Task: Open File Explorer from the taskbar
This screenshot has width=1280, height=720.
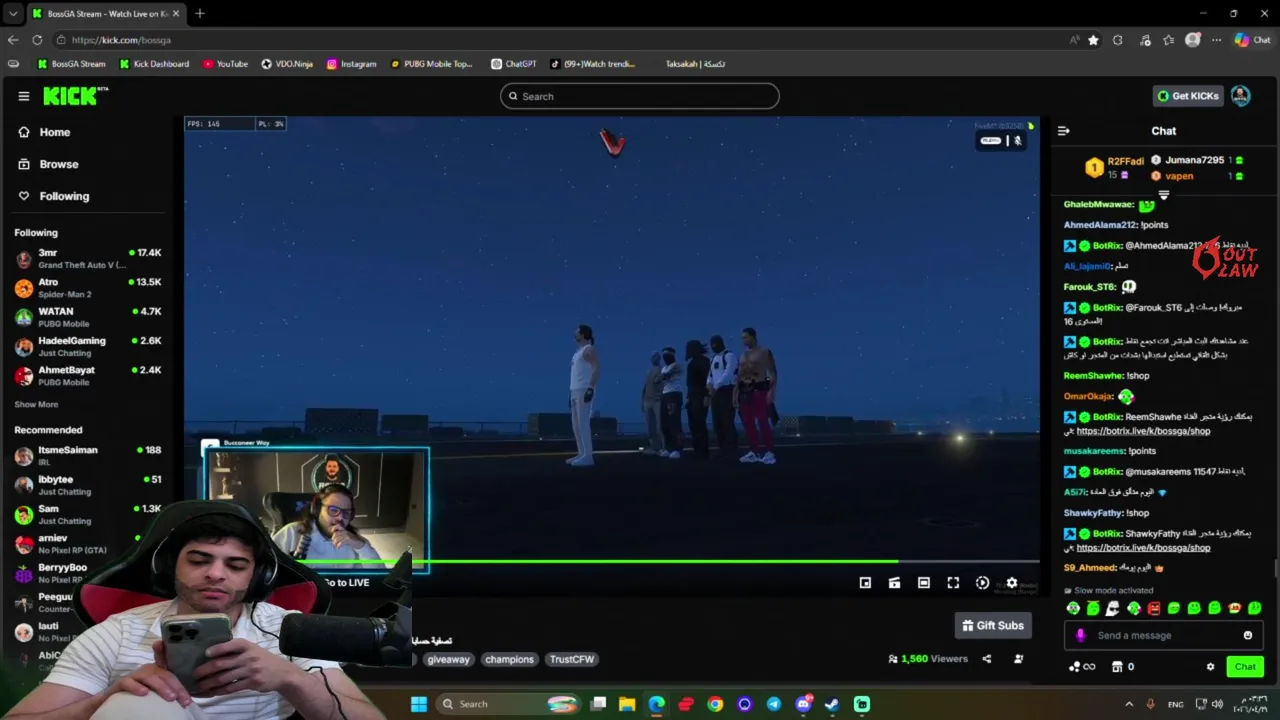Action: point(627,704)
